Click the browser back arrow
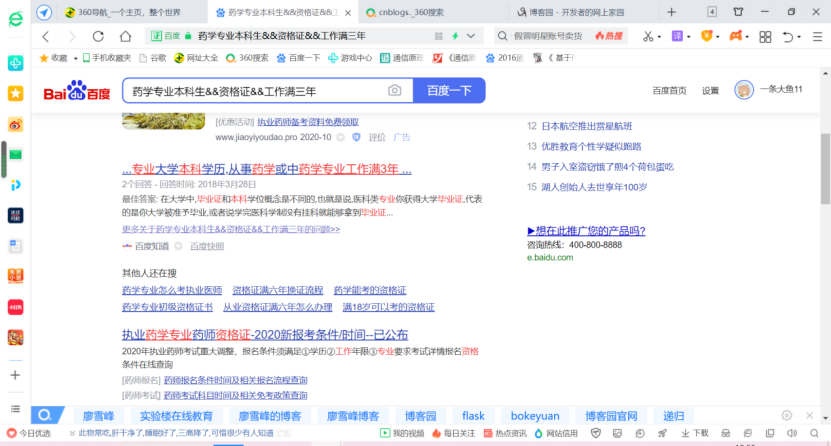Image resolution: width=831 pixels, height=446 pixels. 46,36
